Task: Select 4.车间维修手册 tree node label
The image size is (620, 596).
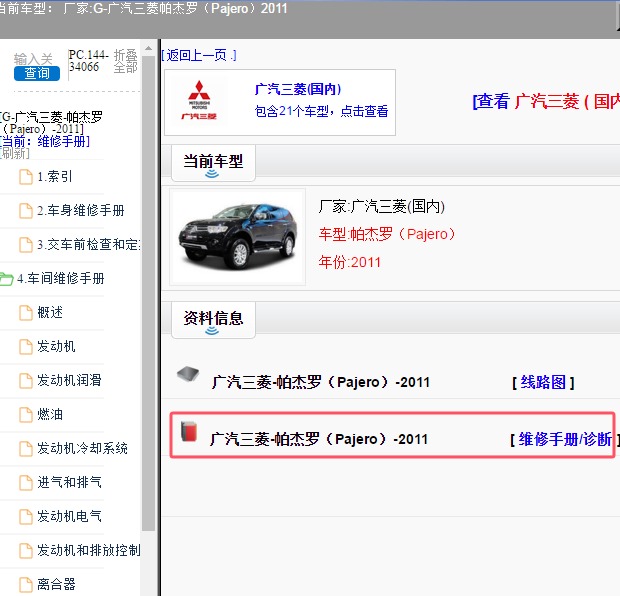Action: [60, 278]
